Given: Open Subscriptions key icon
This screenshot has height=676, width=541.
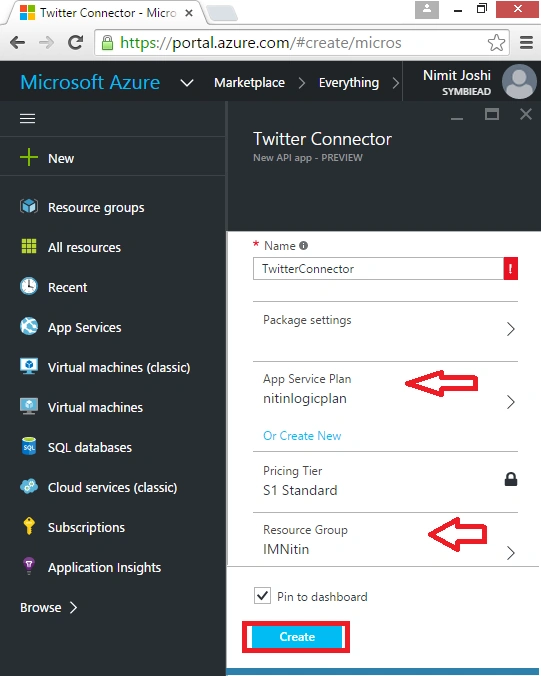Looking at the screenshot, I should pos(29,526).
